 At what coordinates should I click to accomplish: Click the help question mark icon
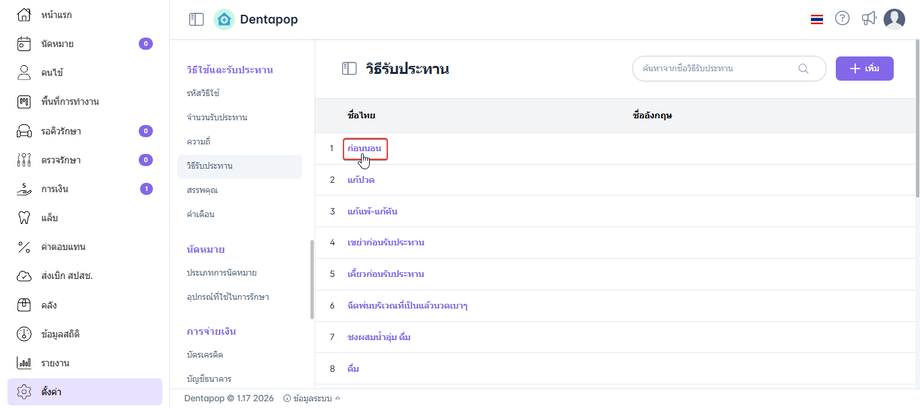pyautogui.click(x=842, y=19)
